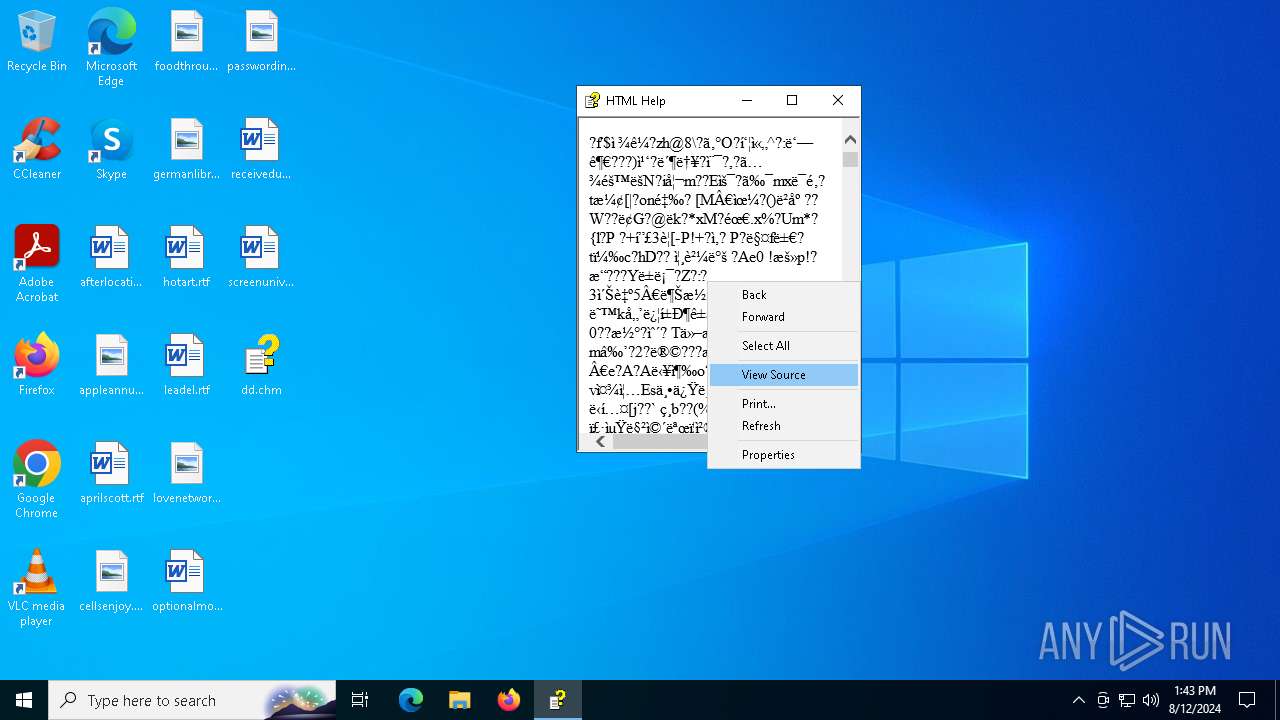Image resolution: width=1280 pixels, height=720 pixels.
Task: Choose Refresh in the context menu
Action: [783, 426]
